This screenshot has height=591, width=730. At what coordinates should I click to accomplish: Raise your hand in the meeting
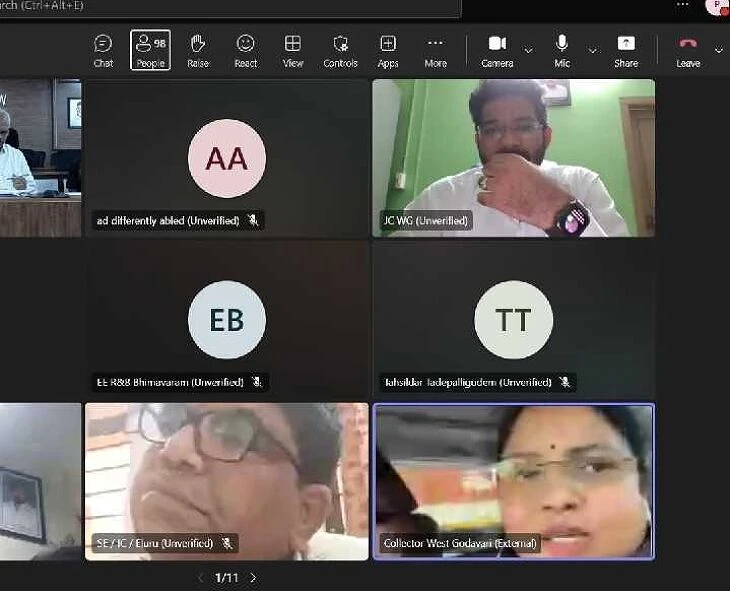(198, 50)
